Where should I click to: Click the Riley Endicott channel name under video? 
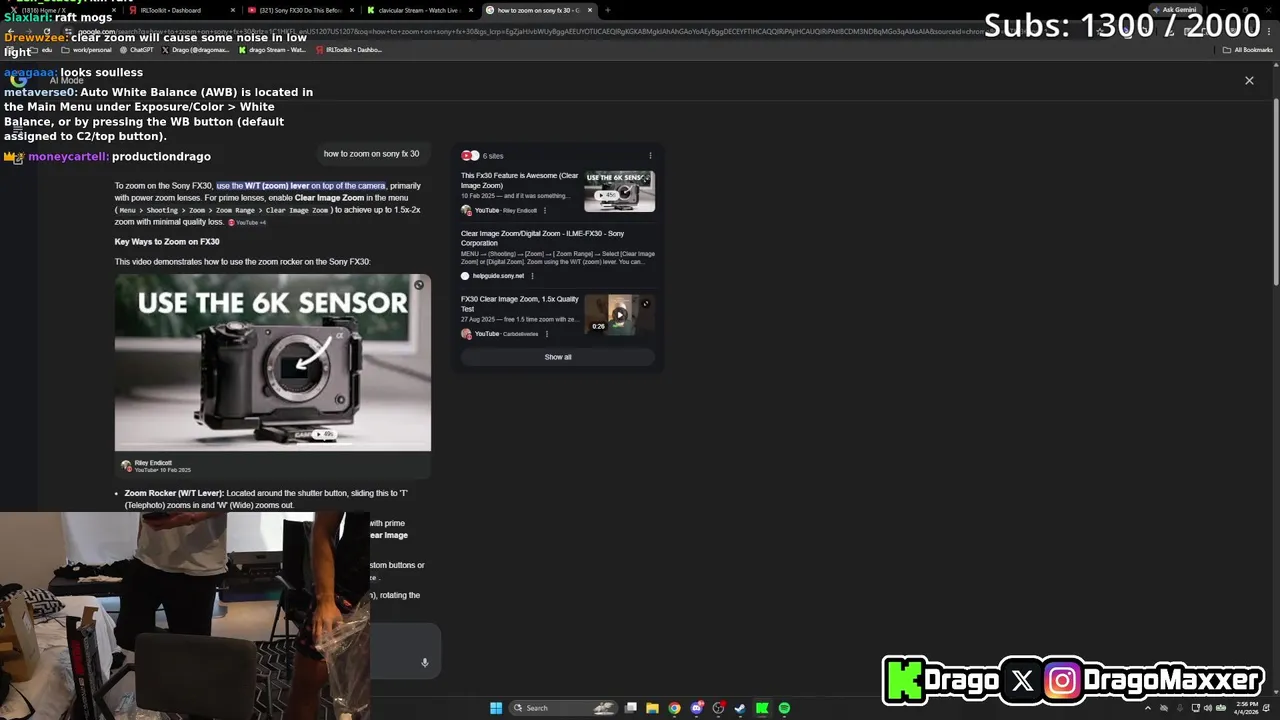click(x=153, y=463)
